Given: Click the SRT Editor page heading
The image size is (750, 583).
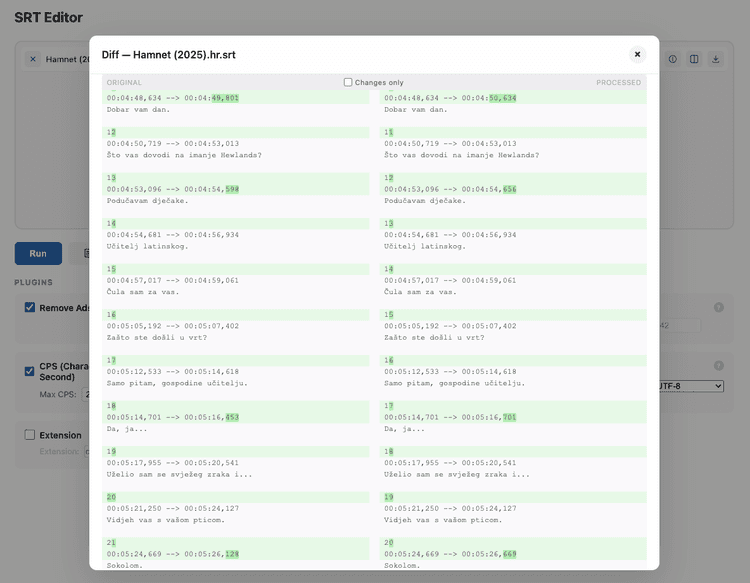Looking at the screenshot, I should coord(48,17).
